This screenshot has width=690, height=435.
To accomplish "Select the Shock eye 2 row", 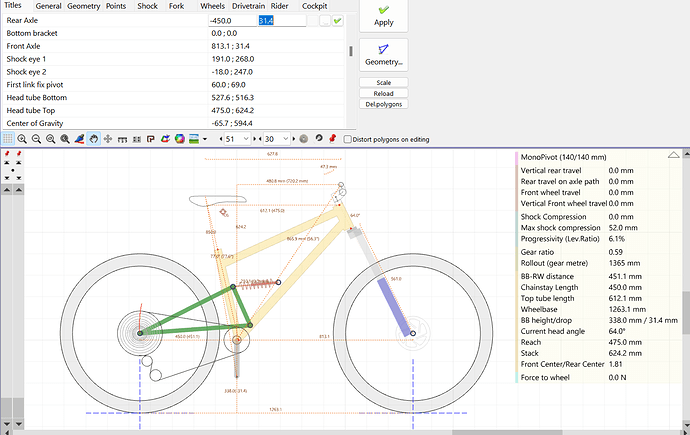I will point(174,72).
